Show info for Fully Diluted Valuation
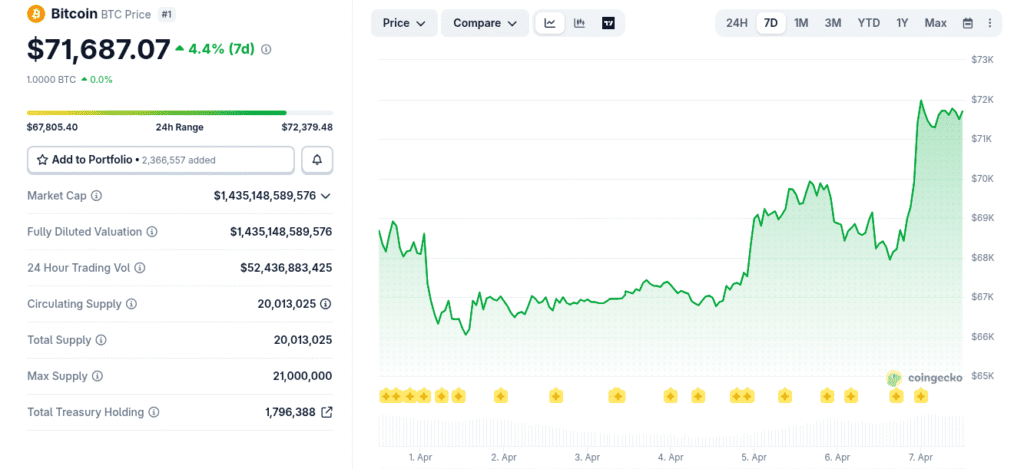1024x469 pixels. [x=152, y=232]
